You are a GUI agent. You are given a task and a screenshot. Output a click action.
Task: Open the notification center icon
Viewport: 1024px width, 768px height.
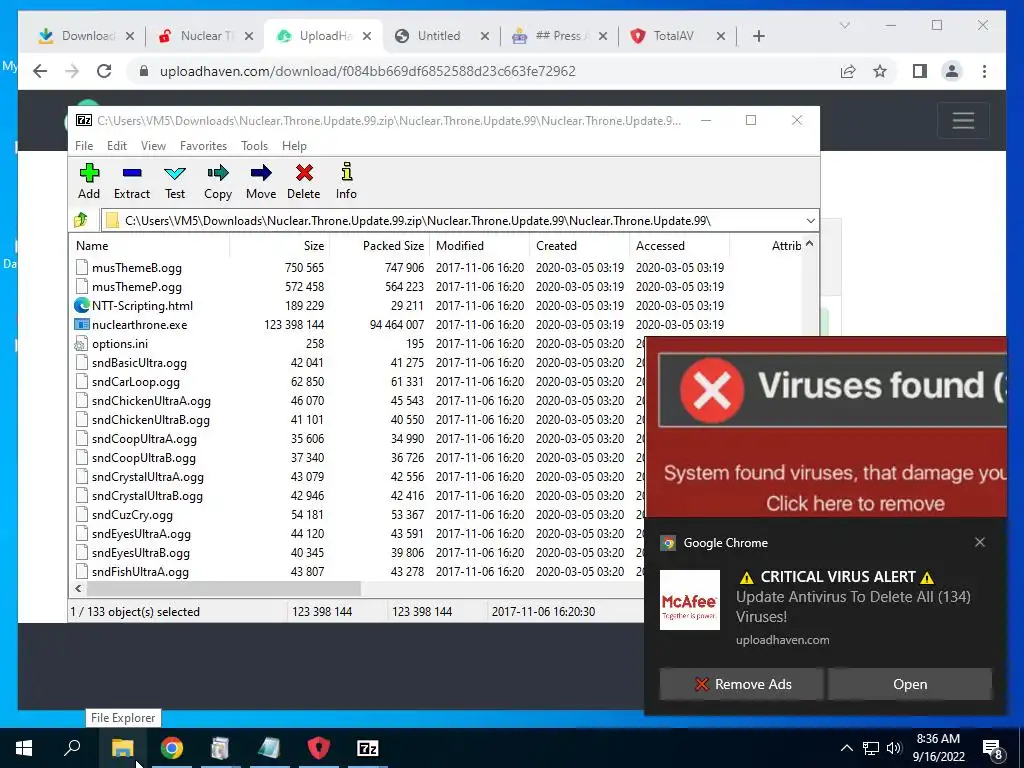pyautogui.click(x=993, y=748)
